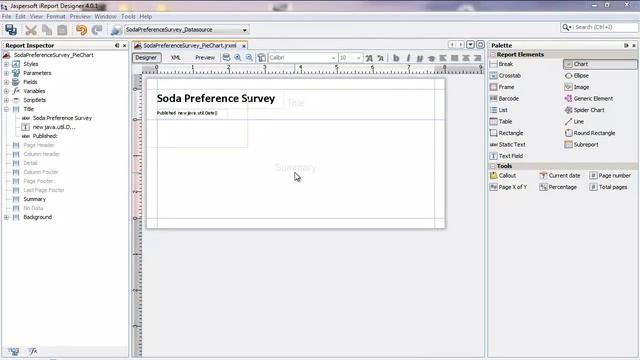Align text right

[477, 58]
